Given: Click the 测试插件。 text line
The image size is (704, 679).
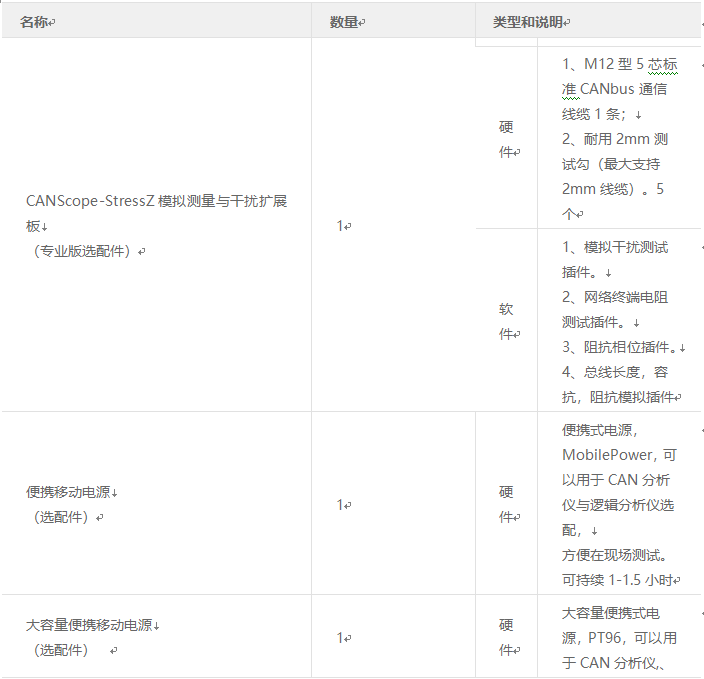Looking at the screenshot, I should pyautogui.click(x=593, y=322).
